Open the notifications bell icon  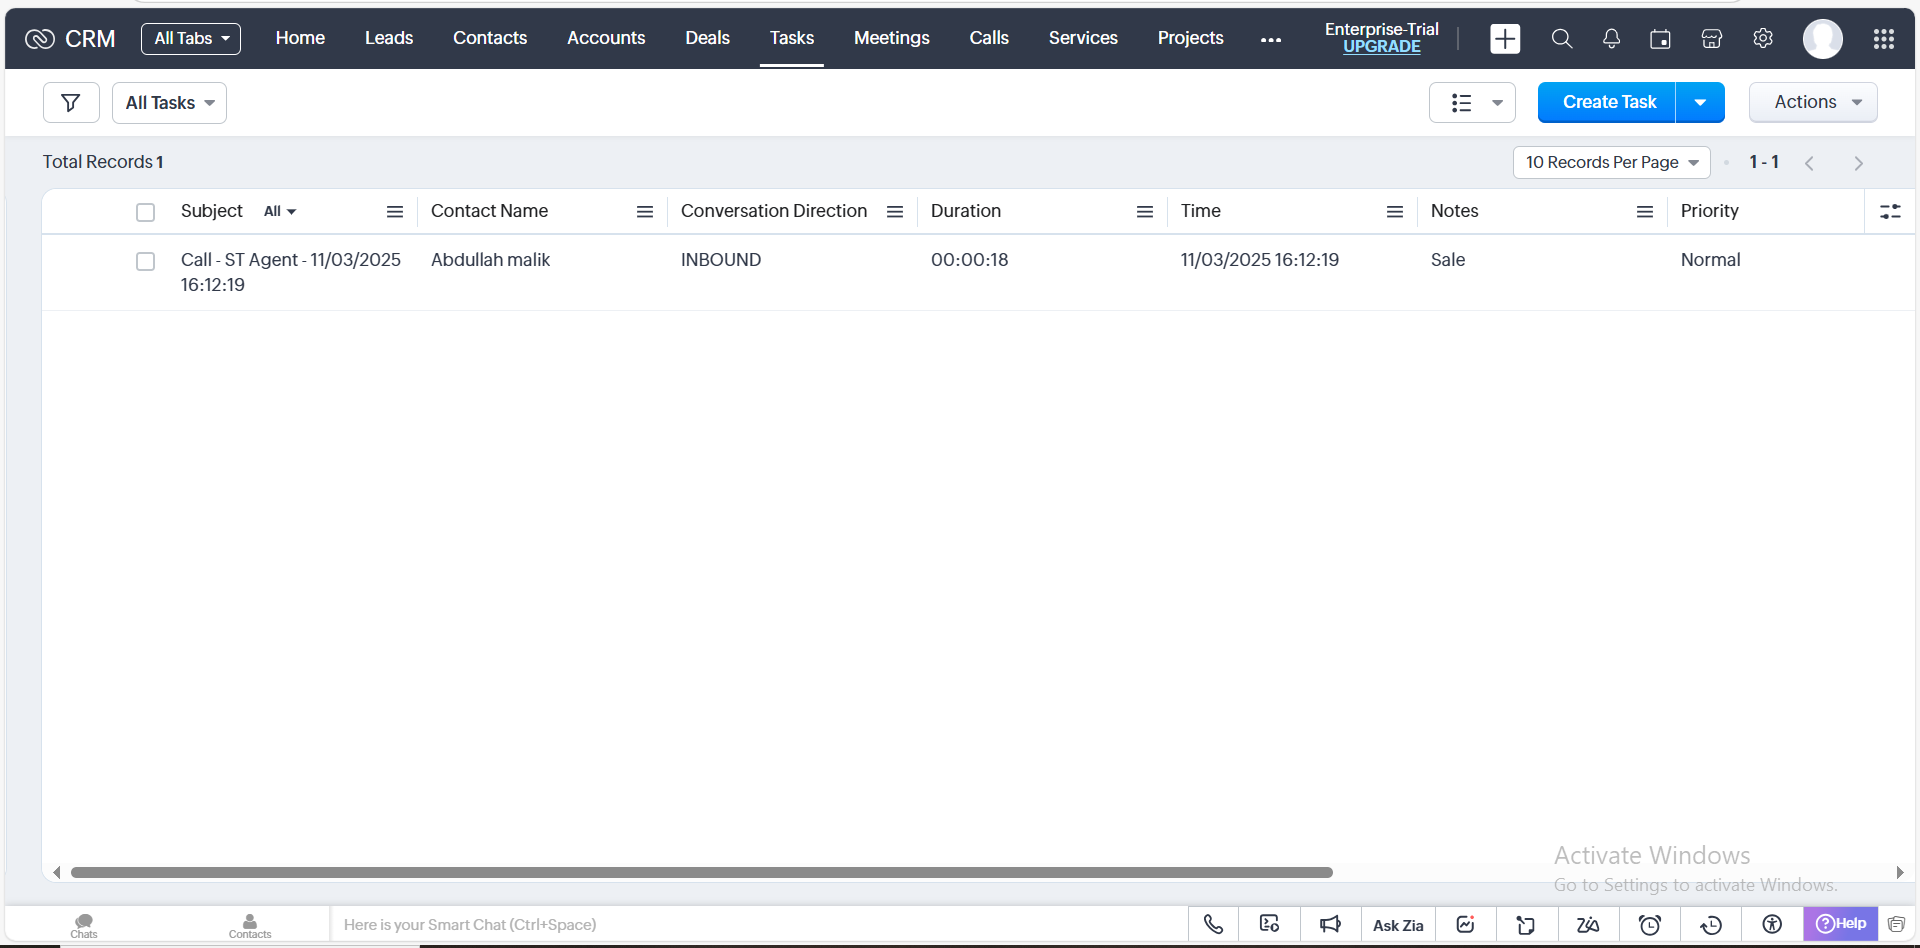click(x=1611, y=39)
